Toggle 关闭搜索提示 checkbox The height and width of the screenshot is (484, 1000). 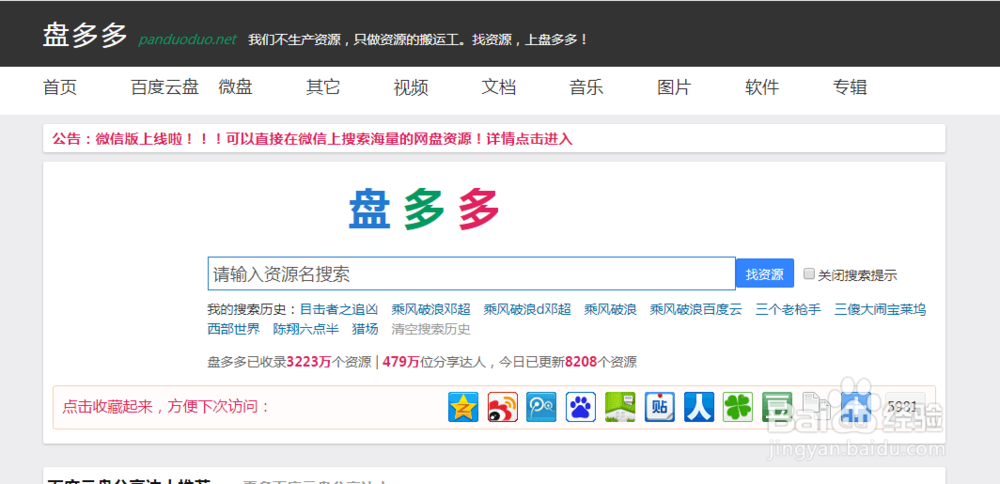tap(809, 274)
